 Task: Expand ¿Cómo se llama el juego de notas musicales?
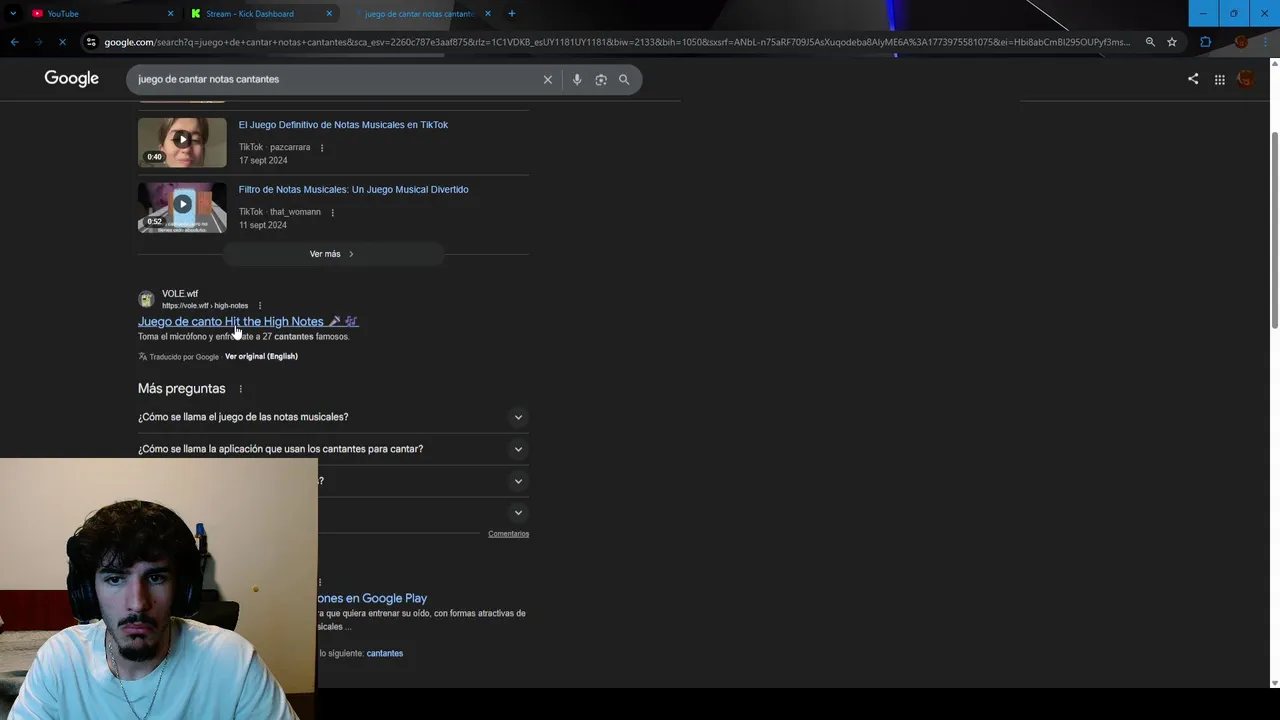[x=333, y=417]
